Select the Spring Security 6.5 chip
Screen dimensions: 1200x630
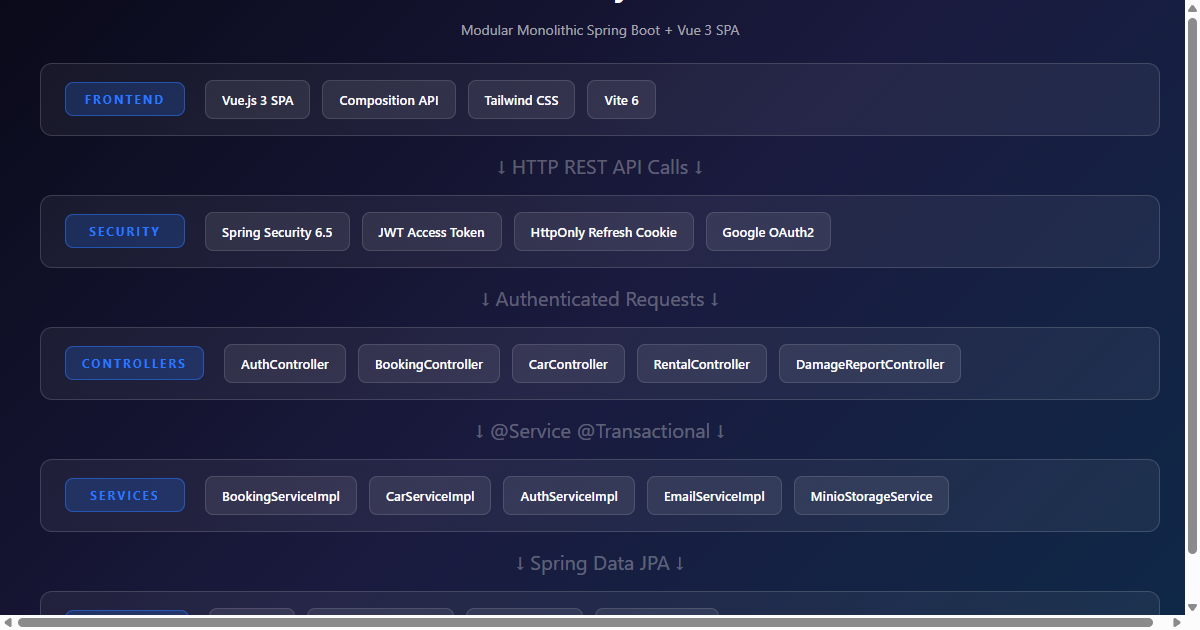click(277, 232)
